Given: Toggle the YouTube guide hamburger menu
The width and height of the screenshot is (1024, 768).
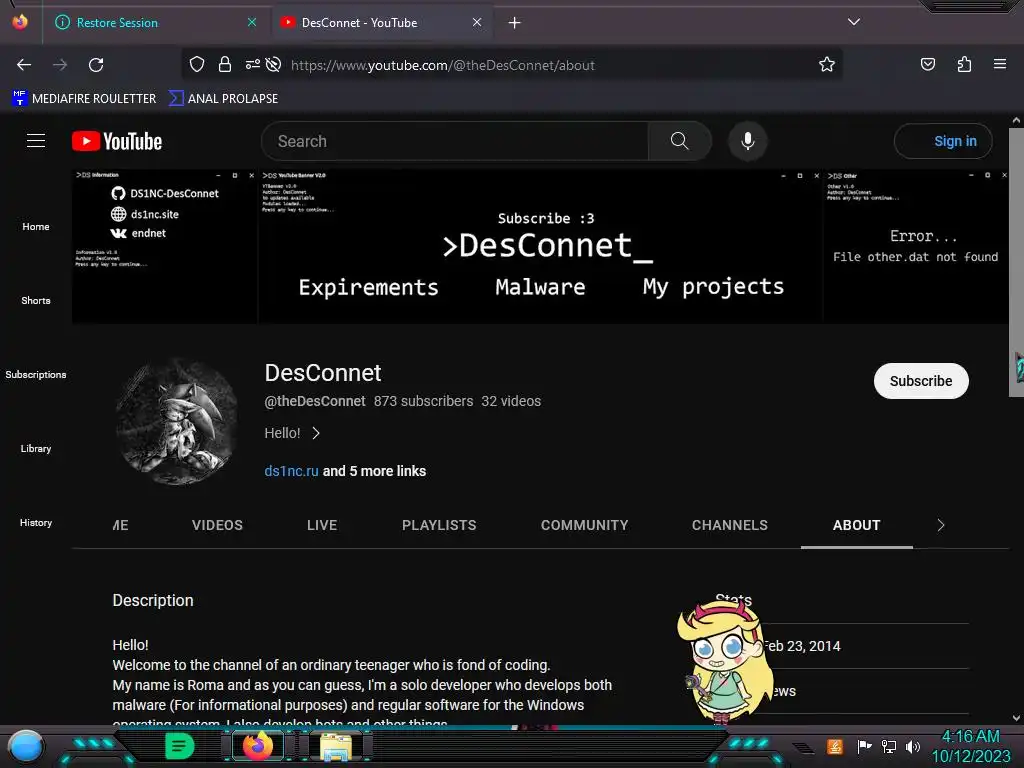Looking at the screenshot, I should (x=36, y=140).
